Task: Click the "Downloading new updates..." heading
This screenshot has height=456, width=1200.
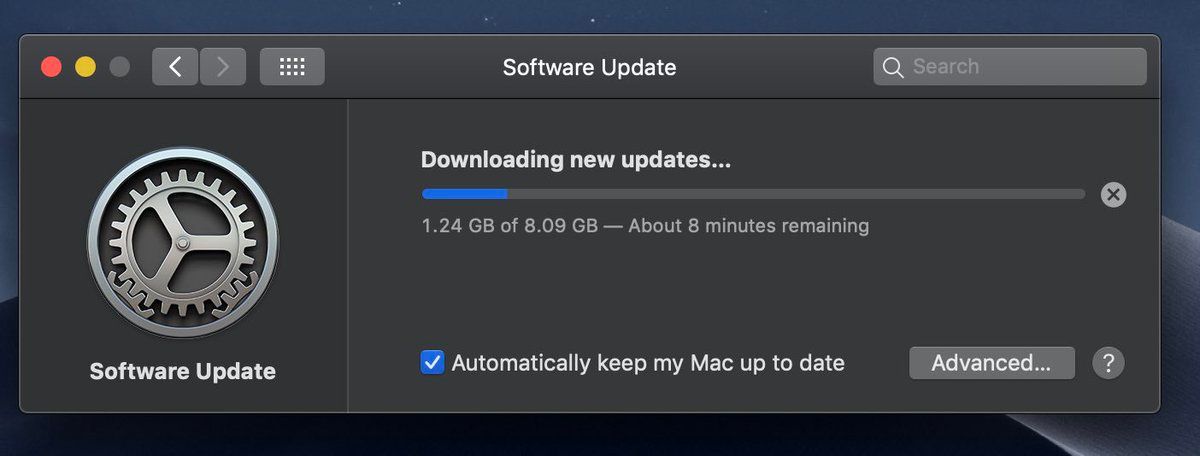Action: click(576, 160)
